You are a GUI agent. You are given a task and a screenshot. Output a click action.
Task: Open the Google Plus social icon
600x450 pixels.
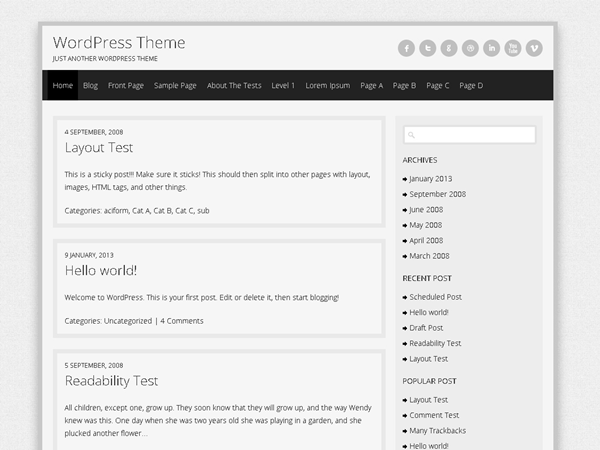pyautogui.click(x=449, y=48)
